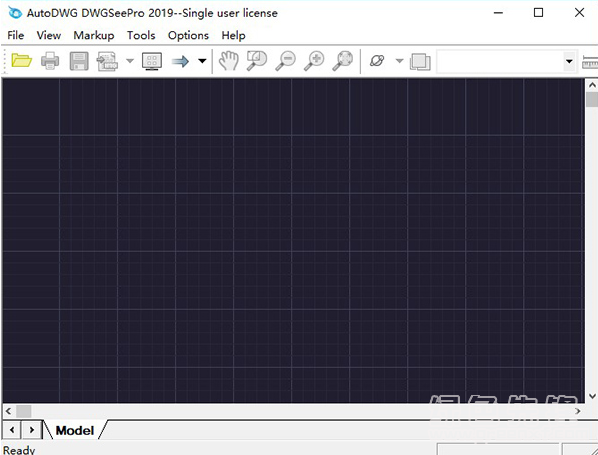Click the Zoom extents magnifier icon
598x455 pixels.
coord(342,61)
